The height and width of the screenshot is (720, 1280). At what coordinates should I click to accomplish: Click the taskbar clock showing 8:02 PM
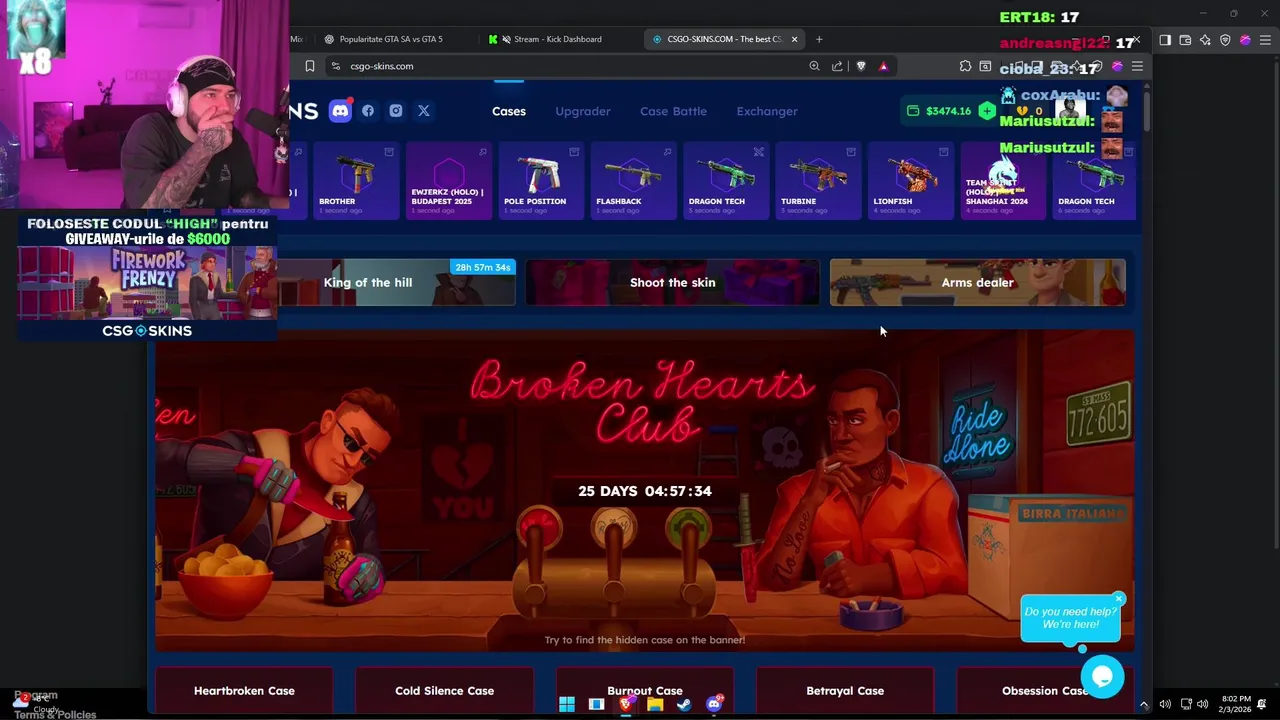pos(1235,705)
